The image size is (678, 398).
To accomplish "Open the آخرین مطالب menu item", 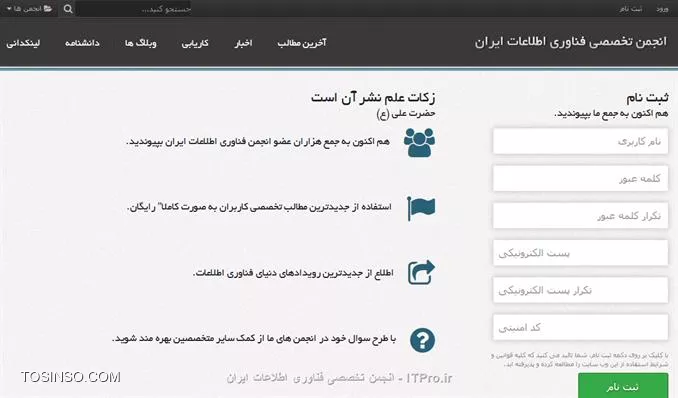I will point(302,43).
